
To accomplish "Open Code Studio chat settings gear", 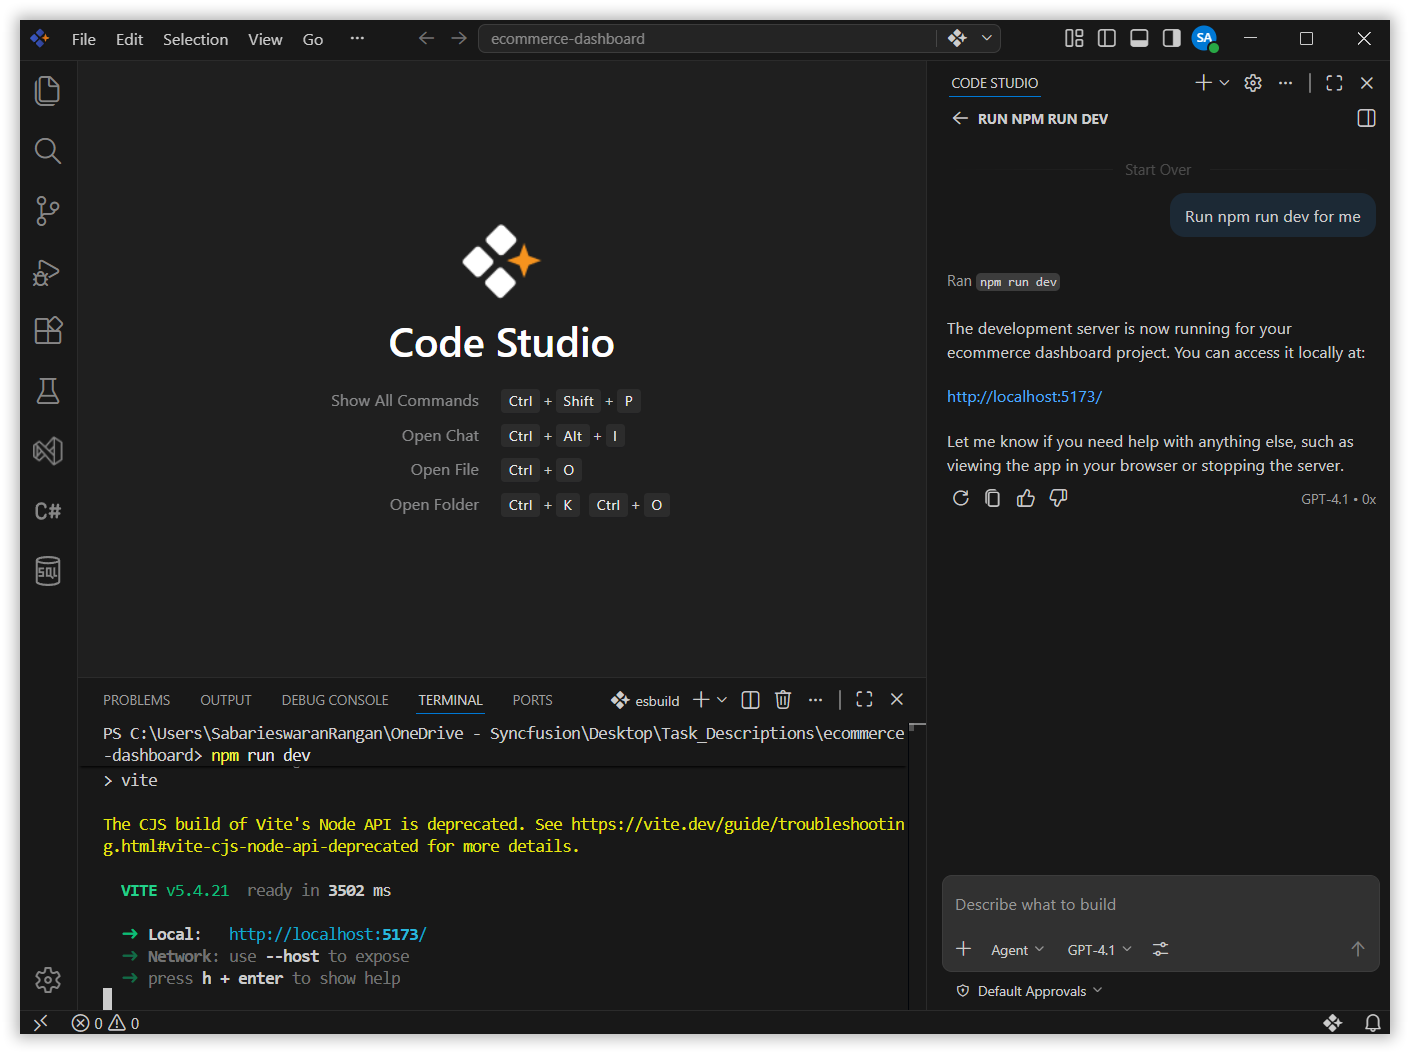I will [1253, 83].
